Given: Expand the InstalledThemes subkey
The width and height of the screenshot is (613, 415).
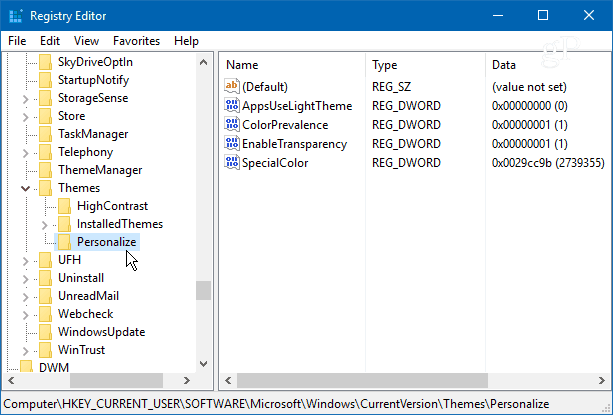Looking at the screenshot, I should coord(44,224).
